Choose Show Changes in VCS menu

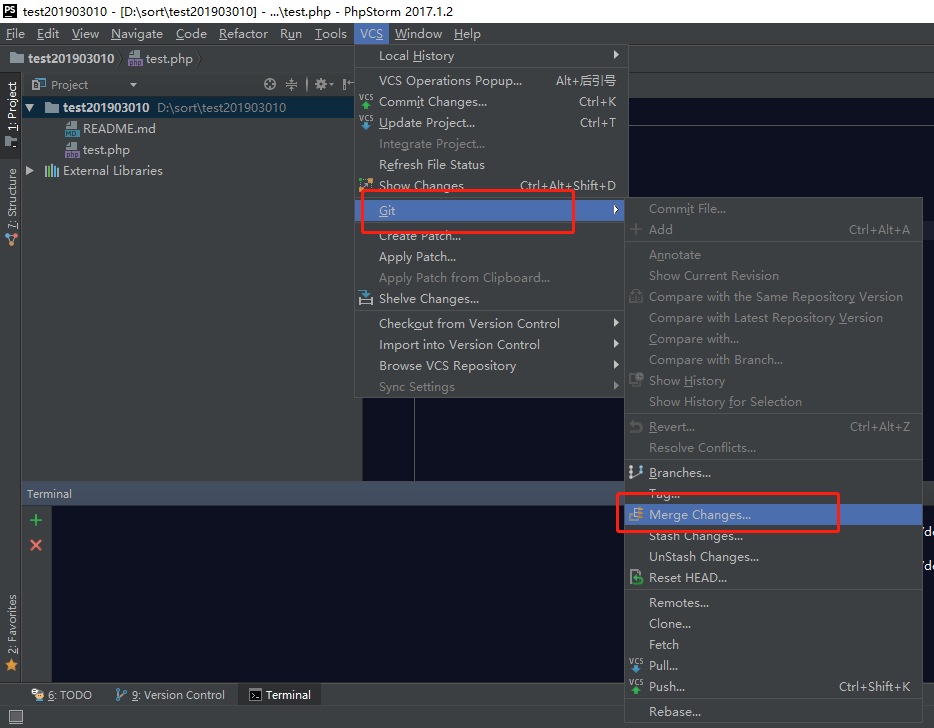pos(491,186)
